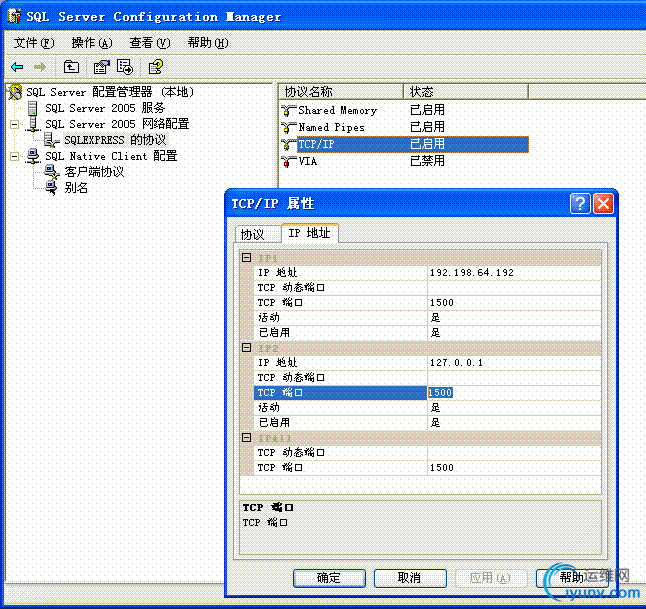Select the Shared Memory protocol row

[405, 110]
